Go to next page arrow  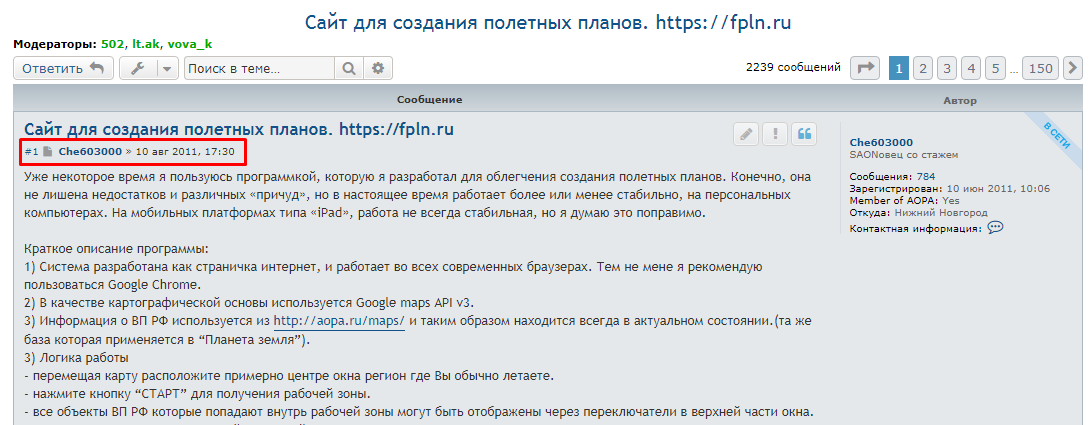point(1073,68)
